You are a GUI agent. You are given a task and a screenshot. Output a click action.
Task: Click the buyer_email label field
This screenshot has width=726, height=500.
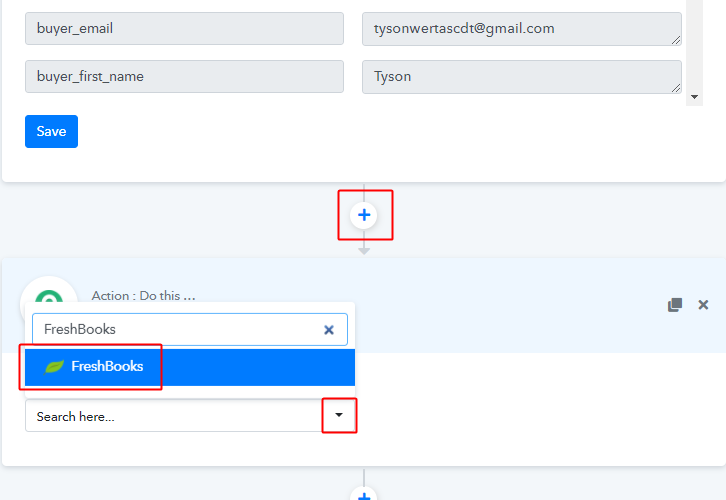pyautogui.click(x=184, y=29)
